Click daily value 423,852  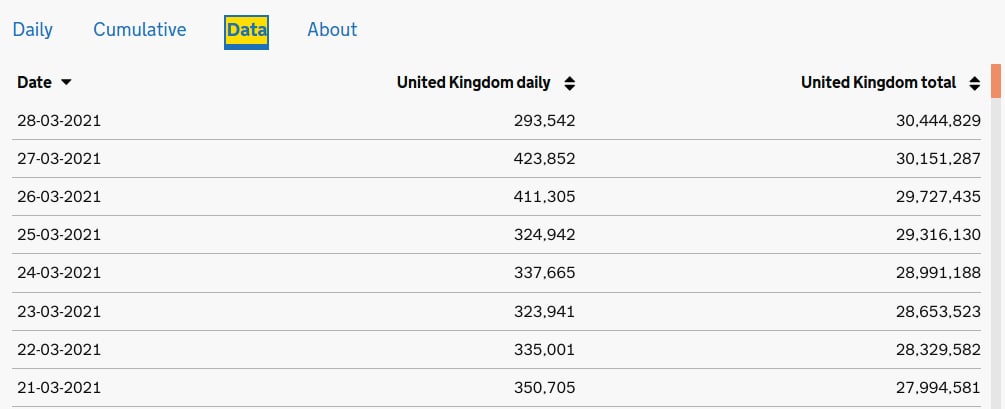[x=545, y=158]
